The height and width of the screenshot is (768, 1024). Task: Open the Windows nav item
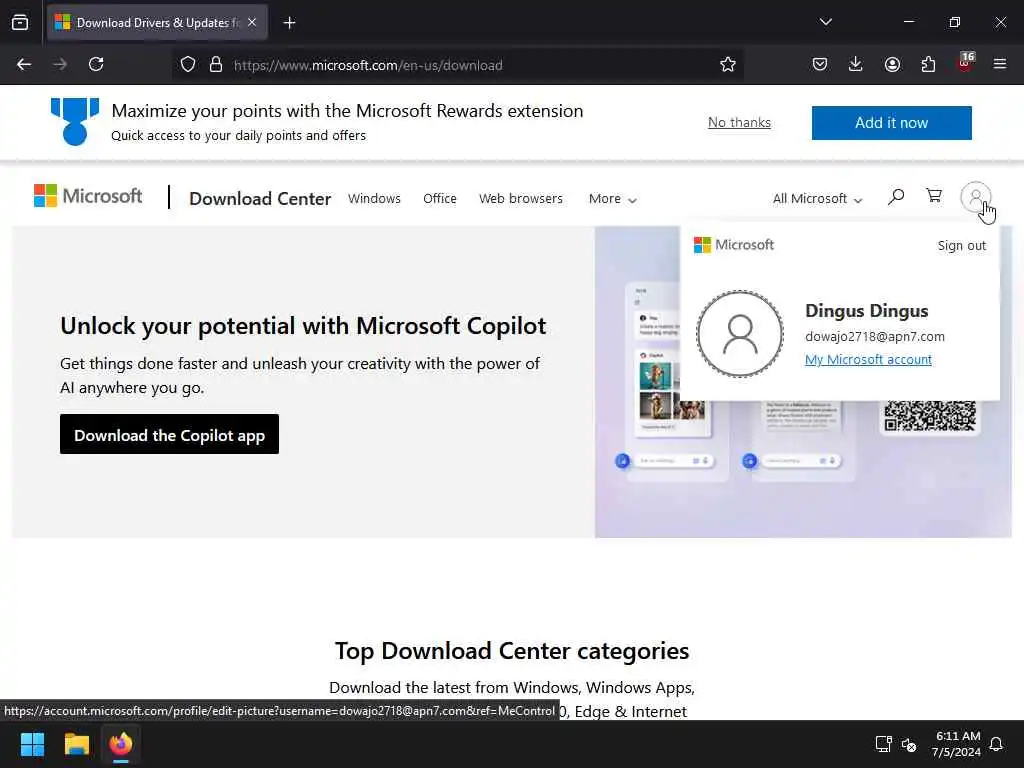[374, 199]
